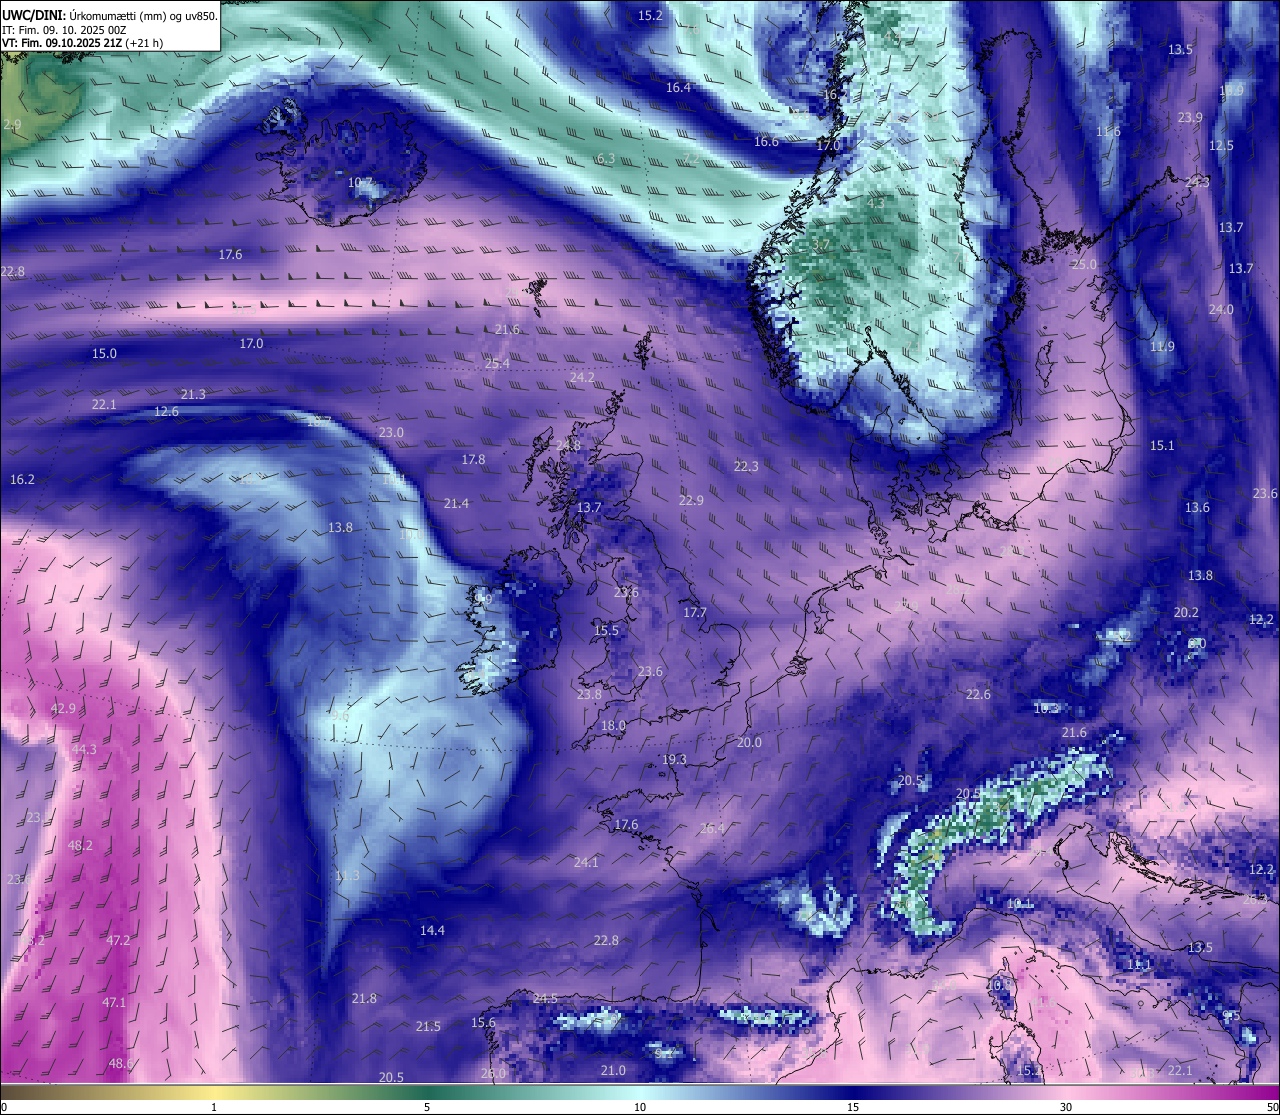Click the 15.1 value label
Screen dimensions: 1280x1115
point(1162,446)
